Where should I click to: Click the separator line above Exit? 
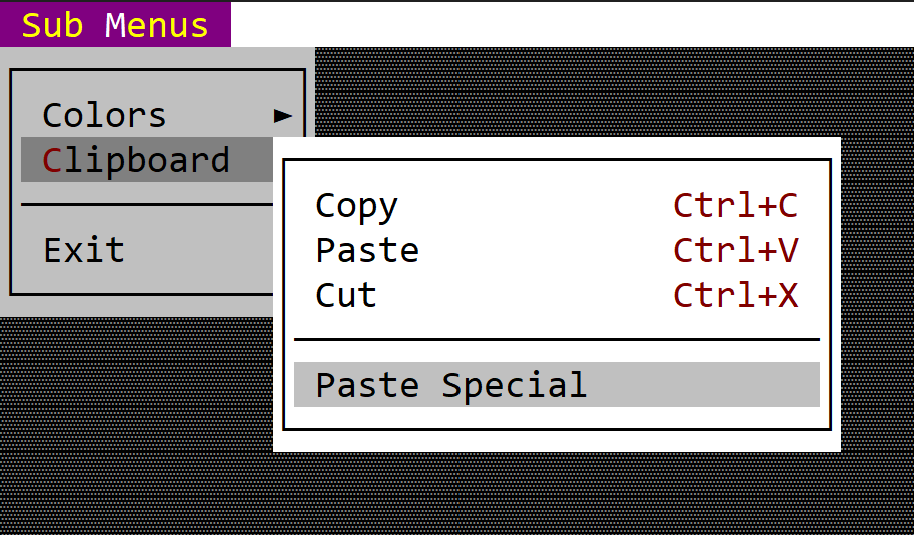pyautogui.click(x=147, y=205)
